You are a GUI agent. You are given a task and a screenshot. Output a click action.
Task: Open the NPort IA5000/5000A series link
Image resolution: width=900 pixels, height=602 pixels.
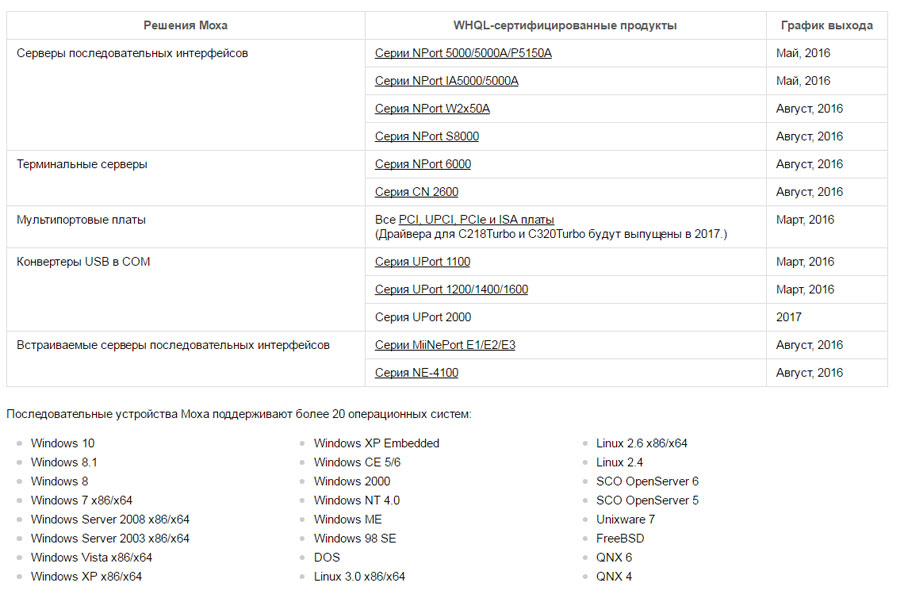point(446,81)
